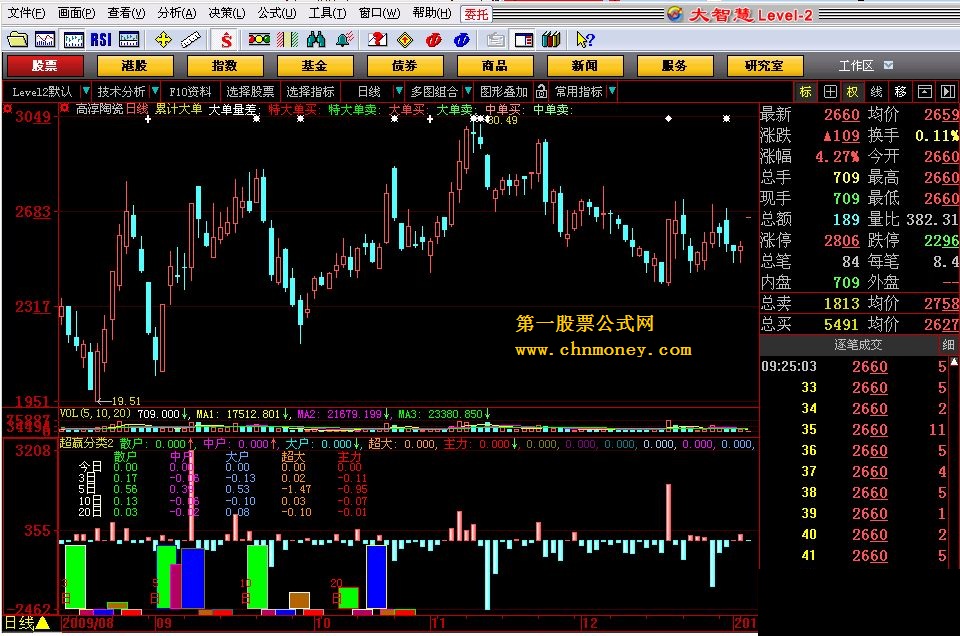The image size is (960, 636).
Task: Click the red dollar sign icon
Action: [227, 40]
